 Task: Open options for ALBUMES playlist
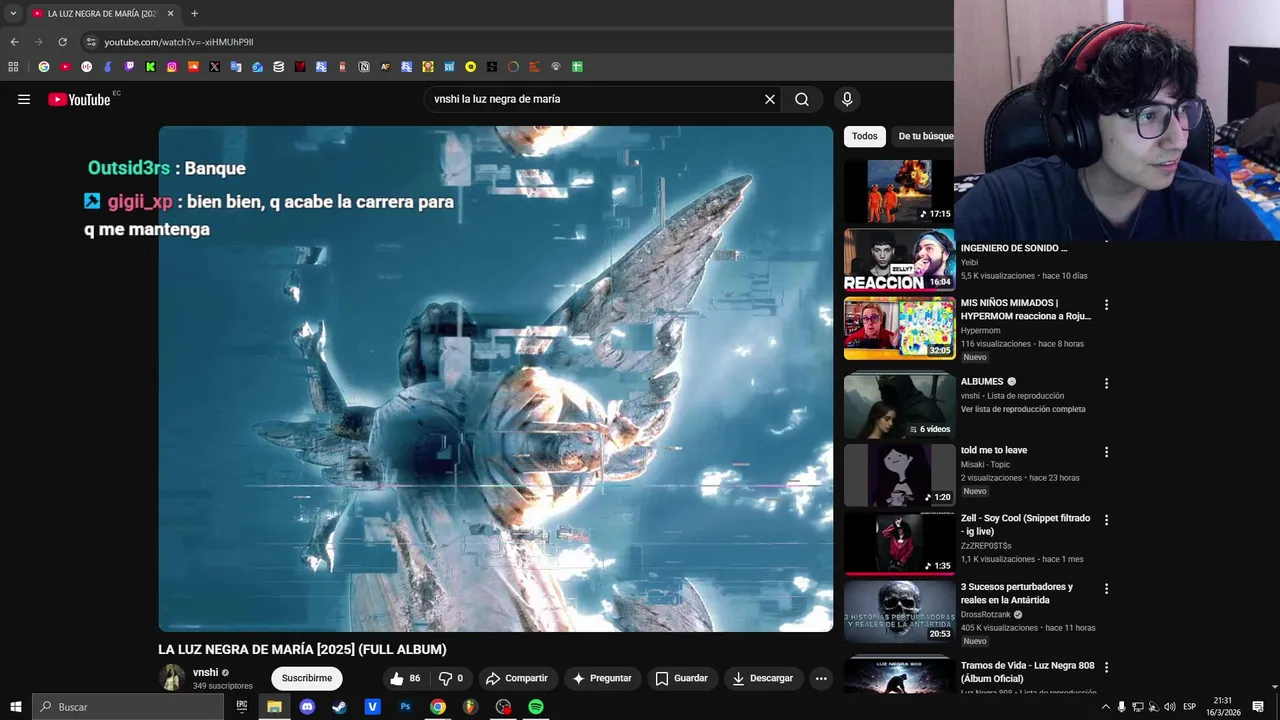(1106, 383)
